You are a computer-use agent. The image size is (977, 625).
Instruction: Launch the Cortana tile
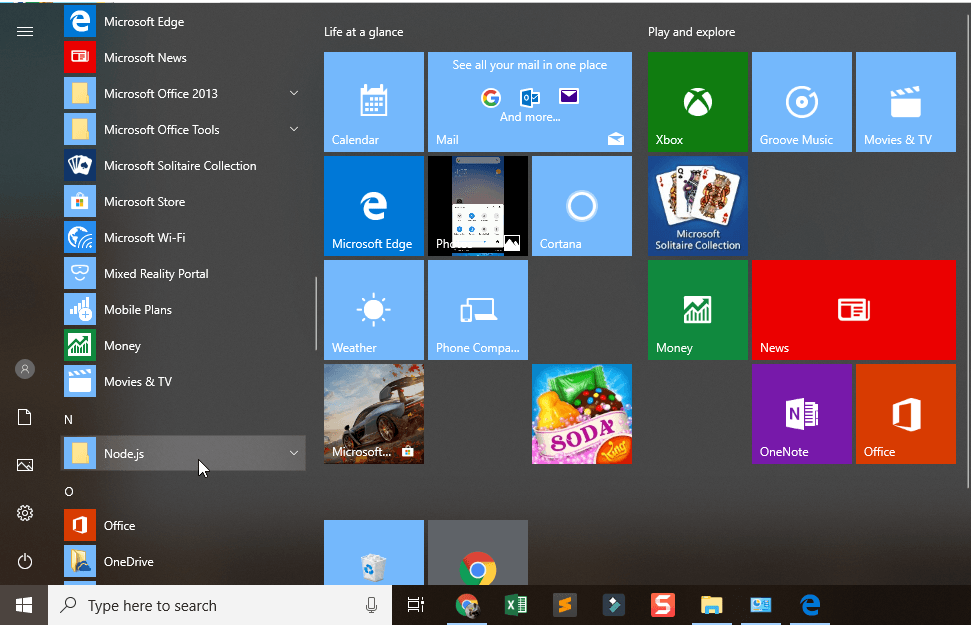click(x=582, y=206)
